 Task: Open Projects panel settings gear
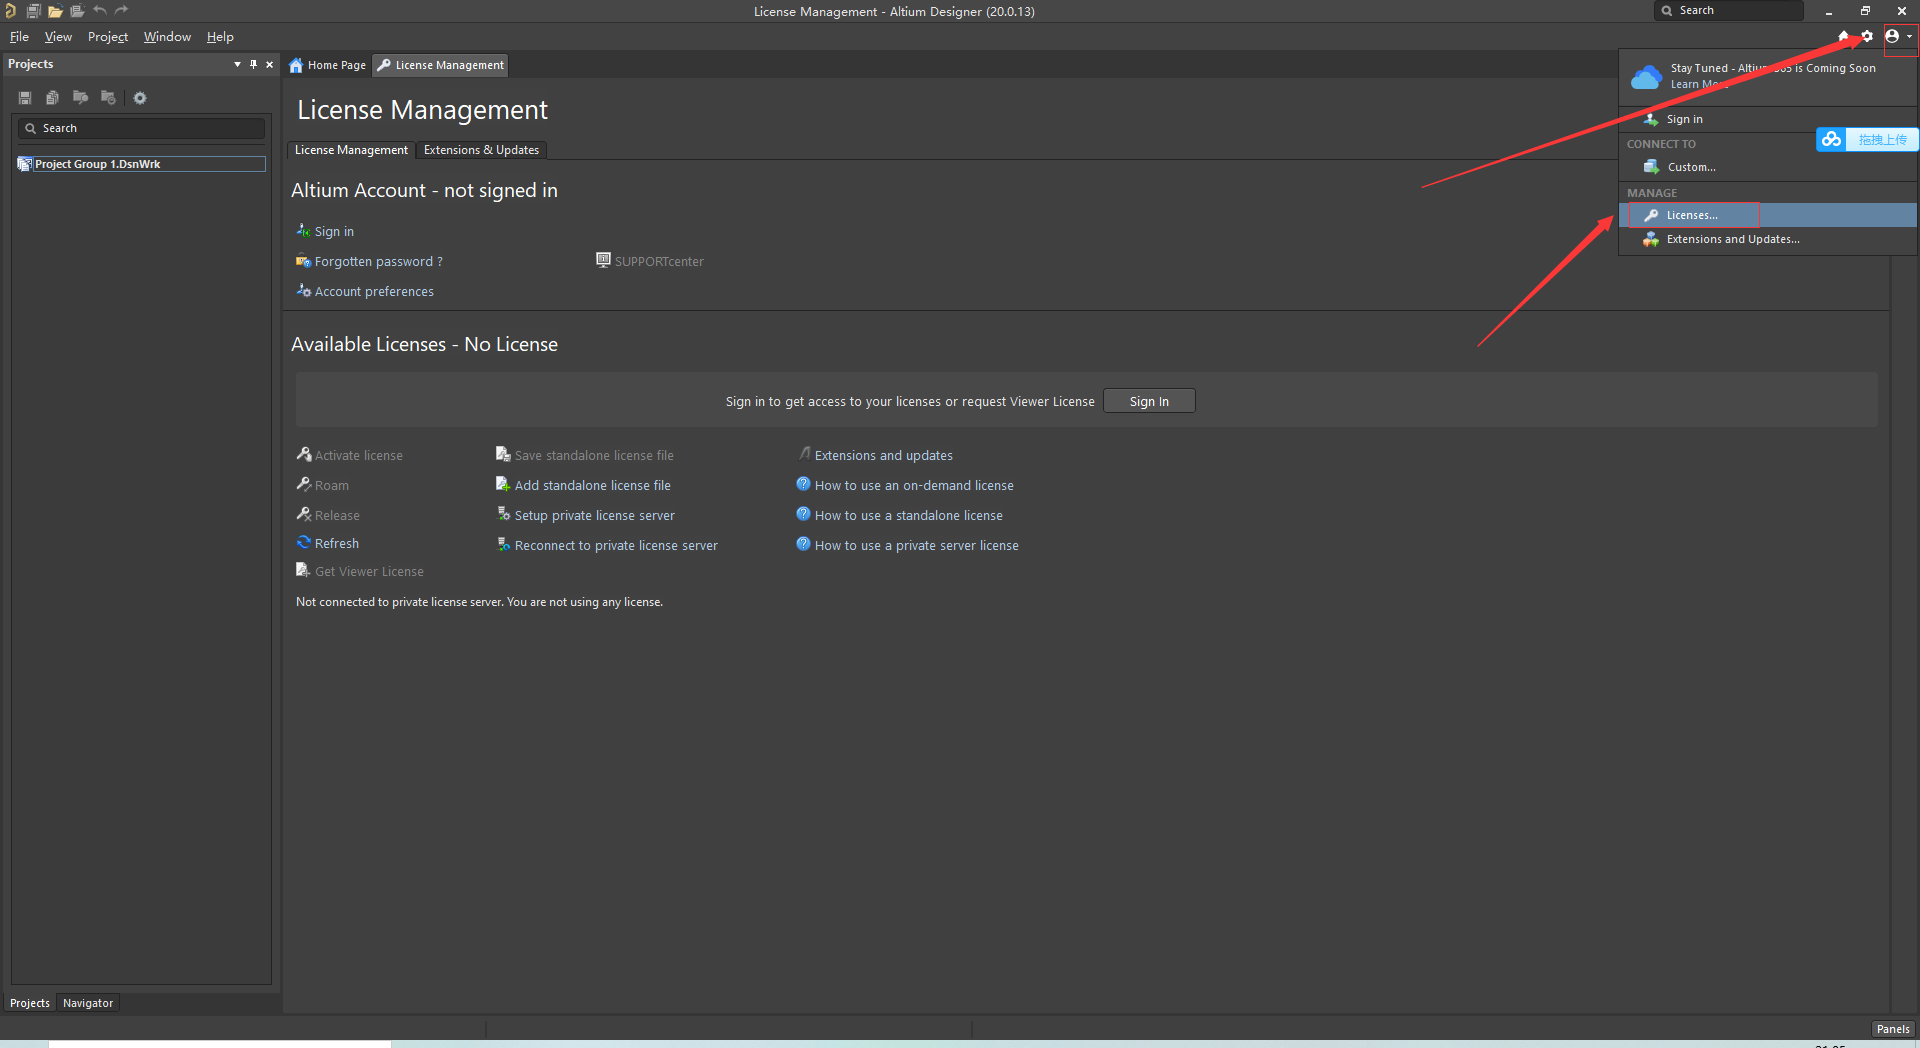tap(140, 98)
